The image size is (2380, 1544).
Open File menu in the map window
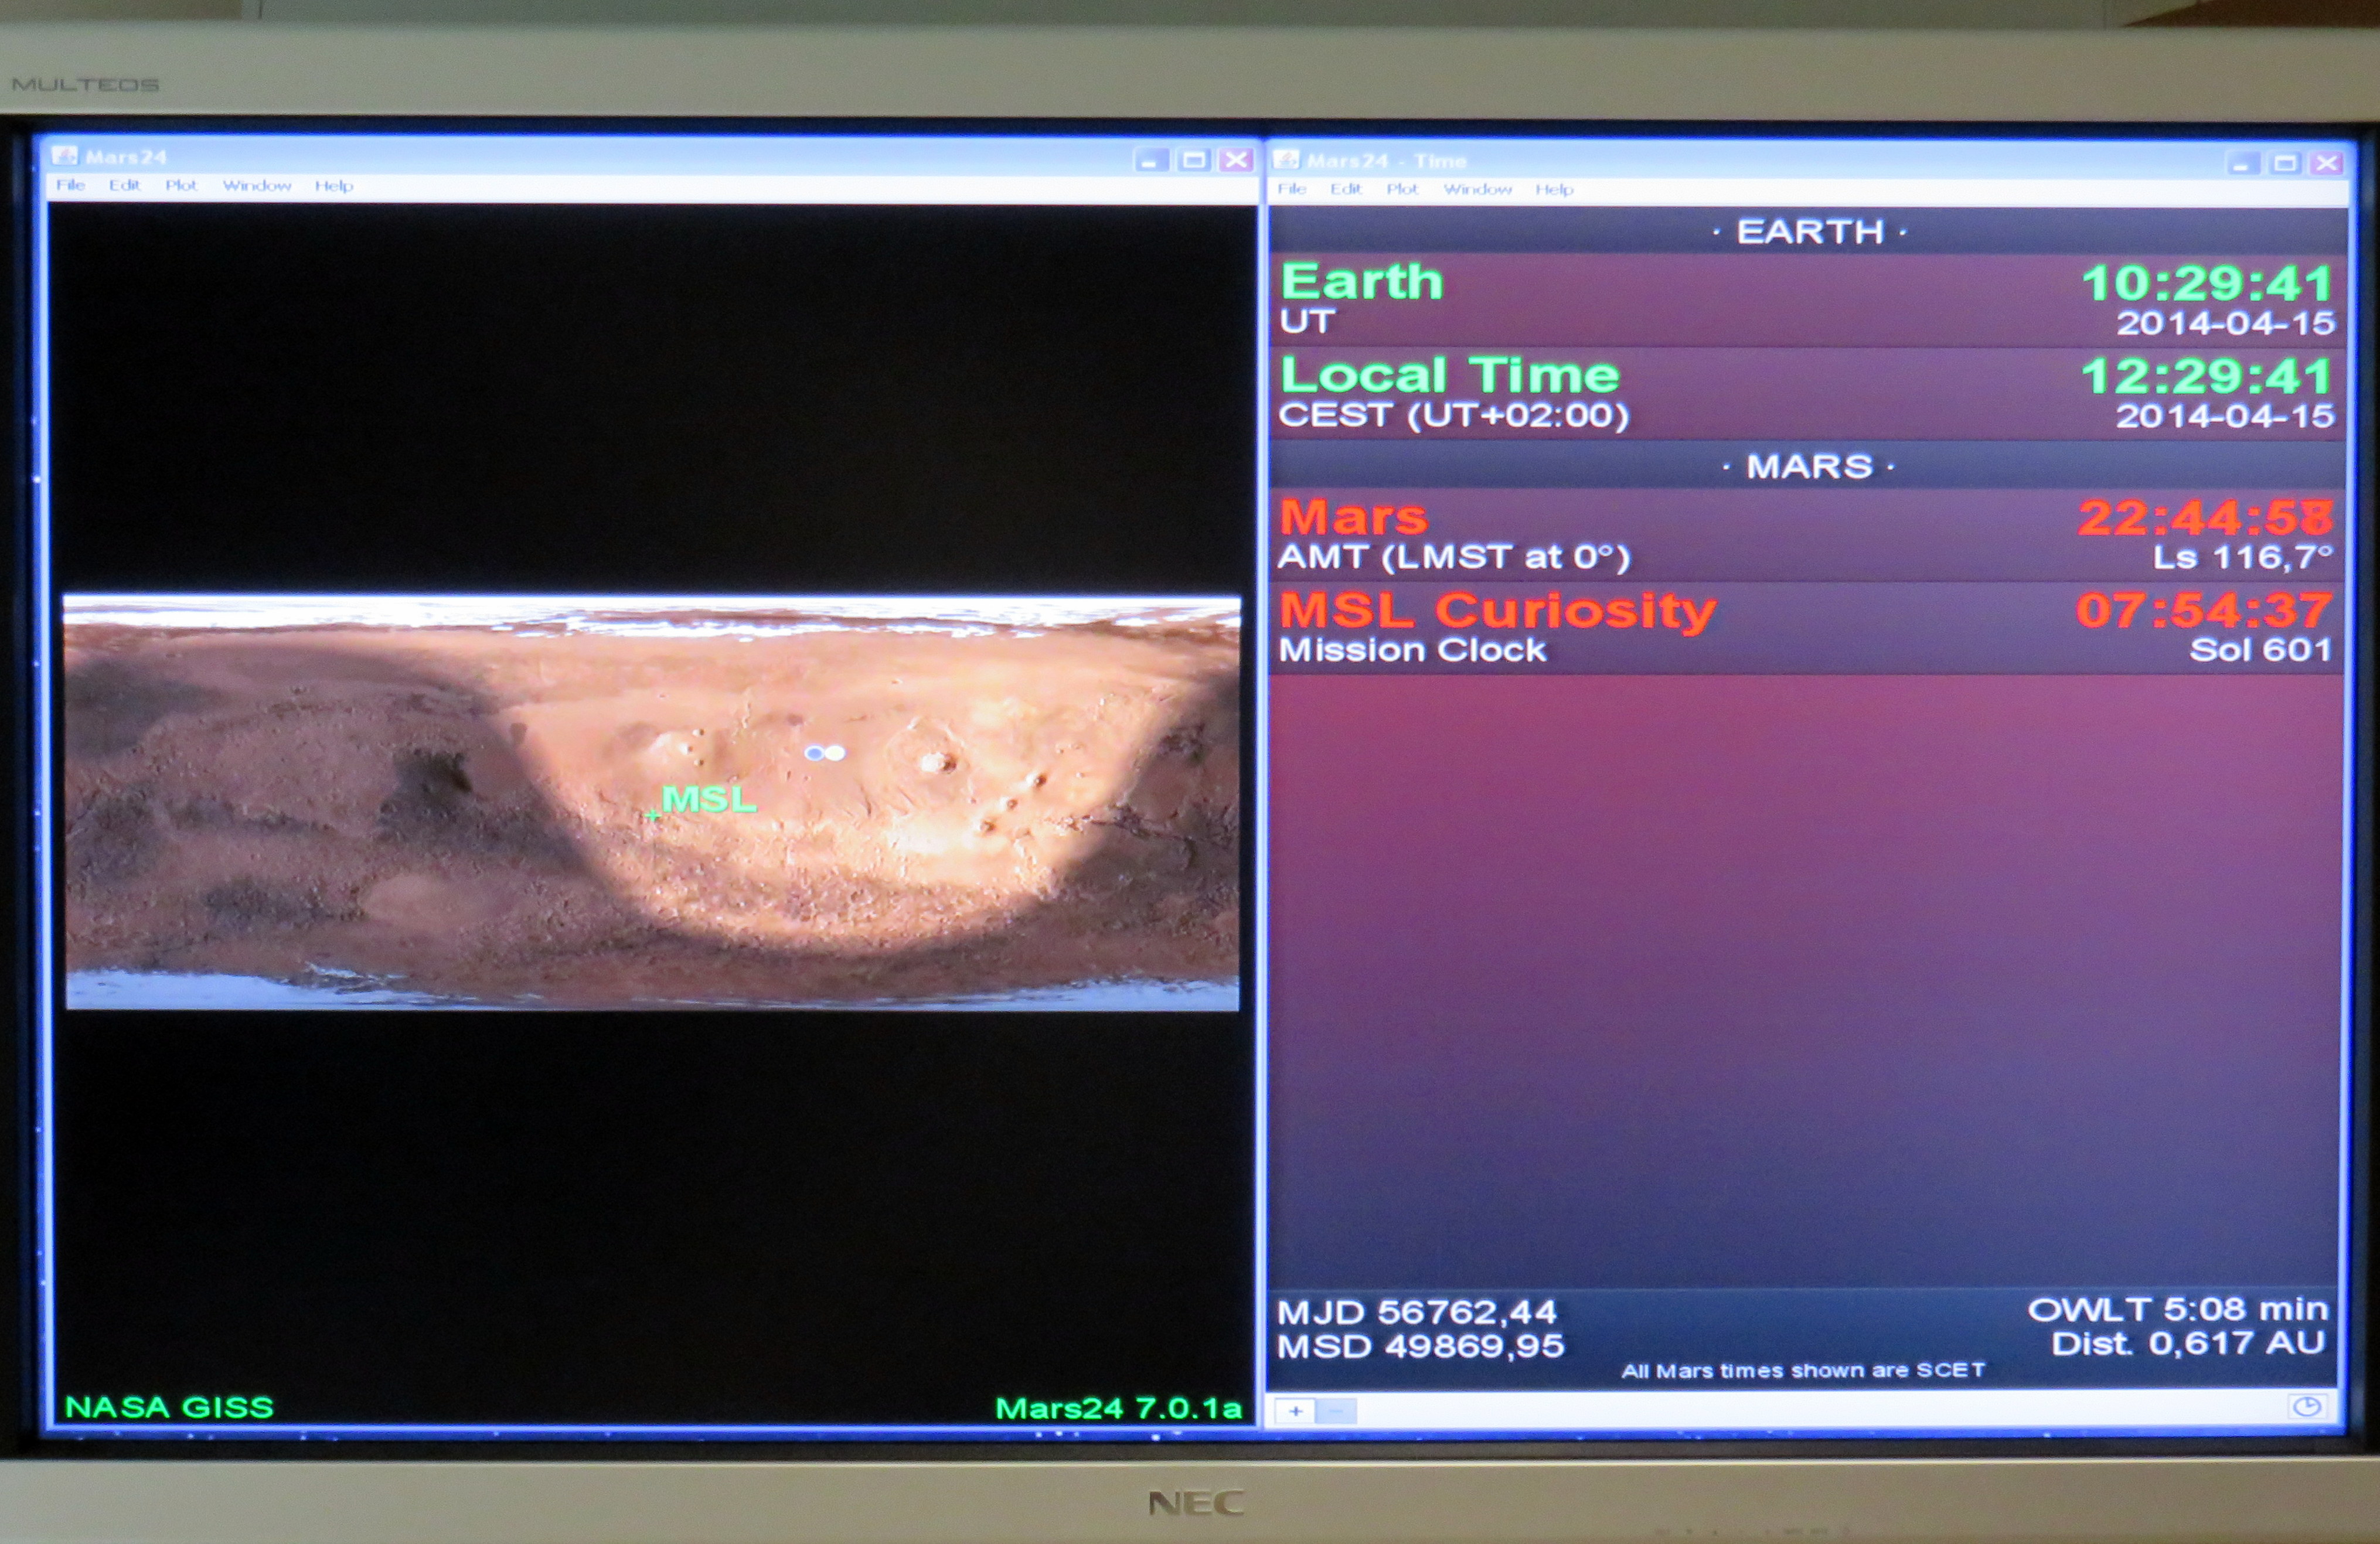(x=70, y=185)
